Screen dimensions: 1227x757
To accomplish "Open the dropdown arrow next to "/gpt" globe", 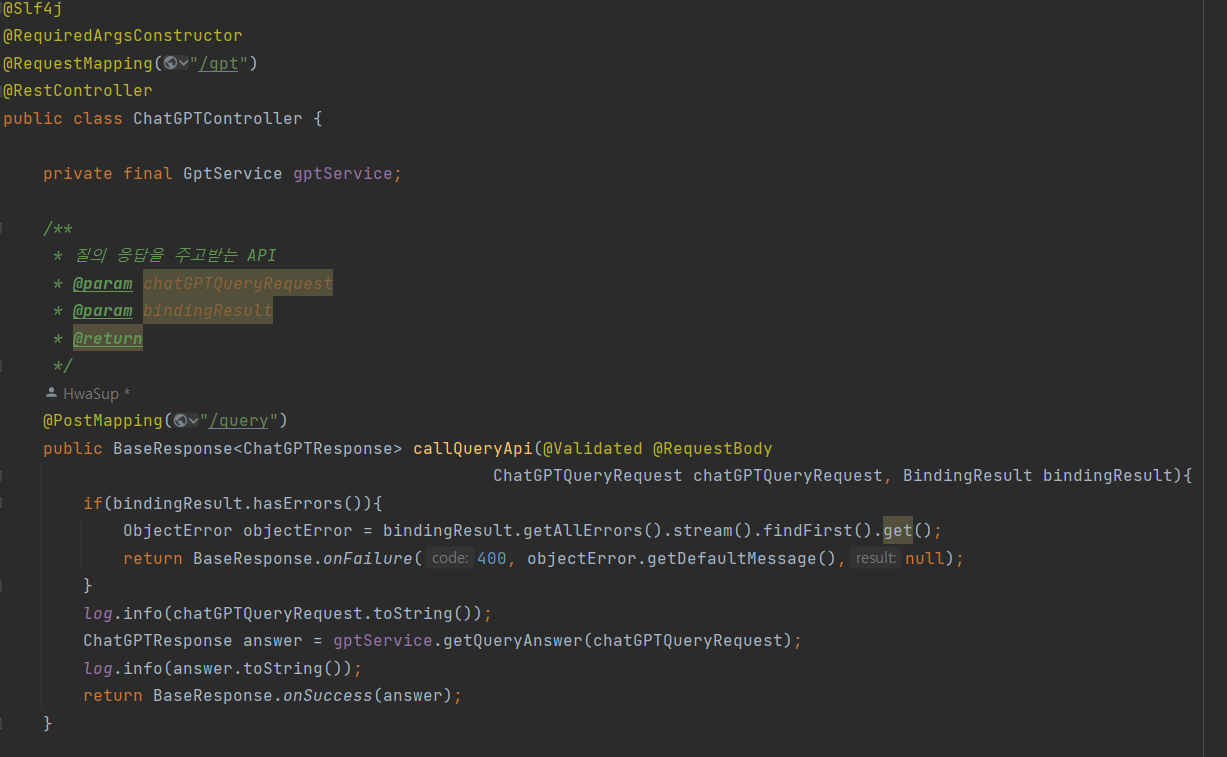I will click(183, 63).
